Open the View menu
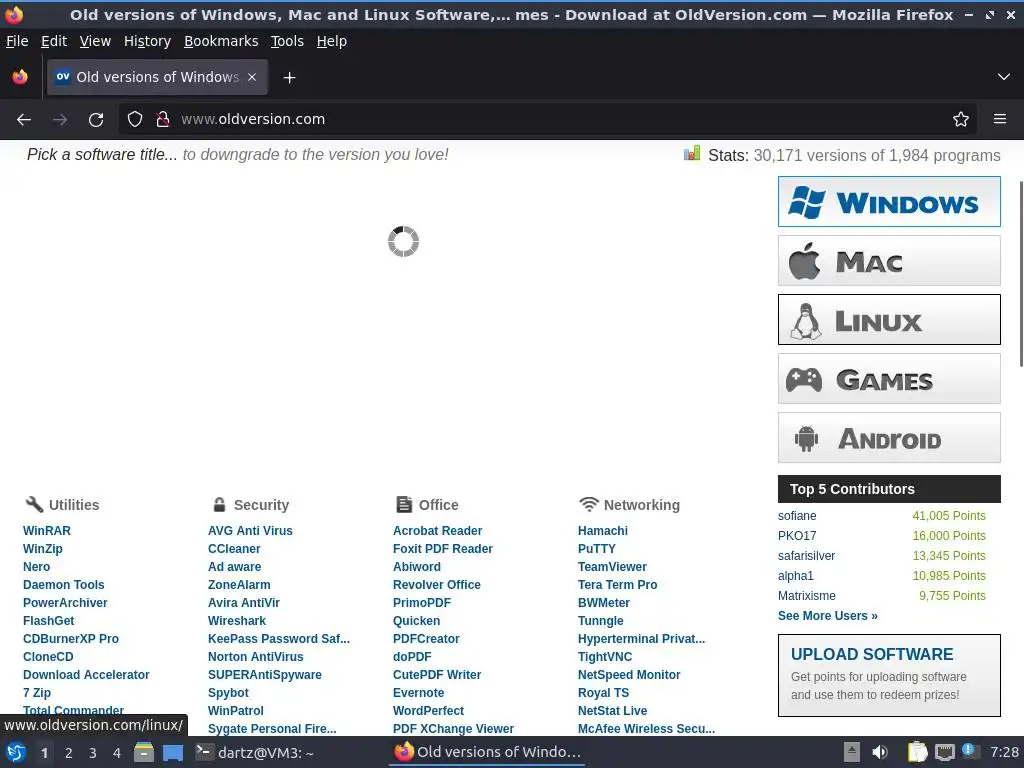Viewport: 1024px width, 768px height. 95,41
